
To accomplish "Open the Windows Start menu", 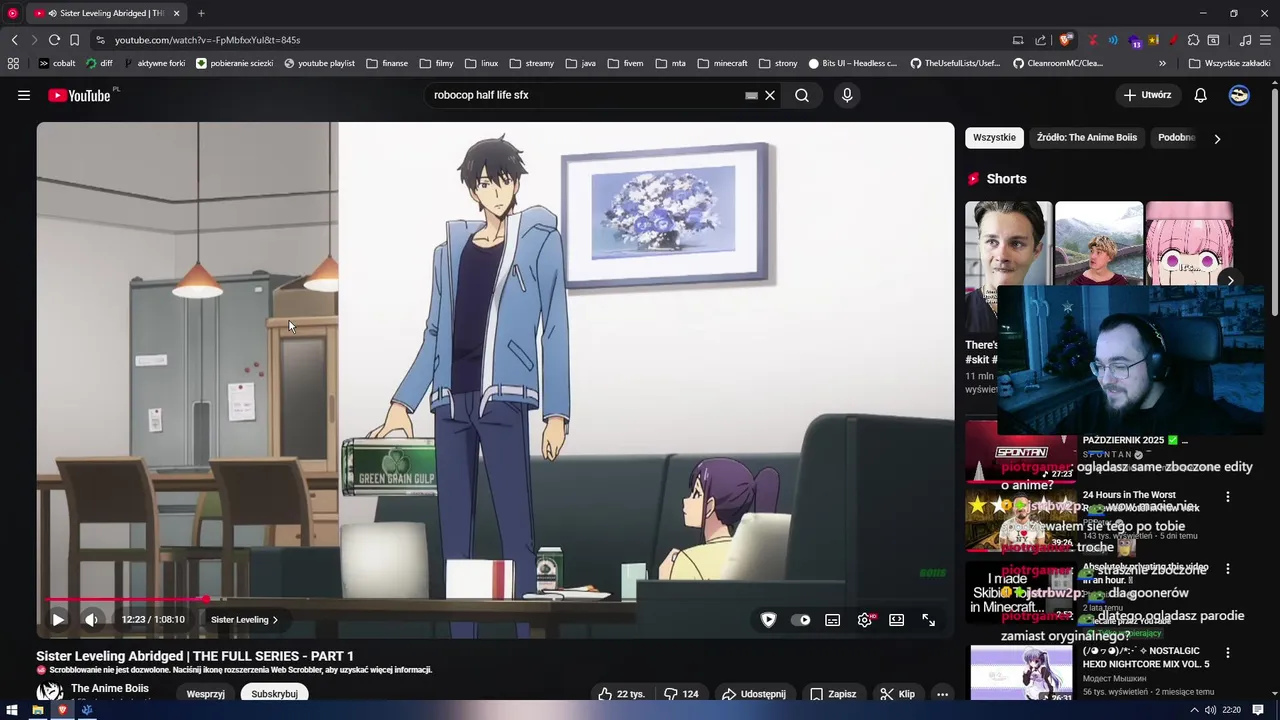I will point(13,710).
